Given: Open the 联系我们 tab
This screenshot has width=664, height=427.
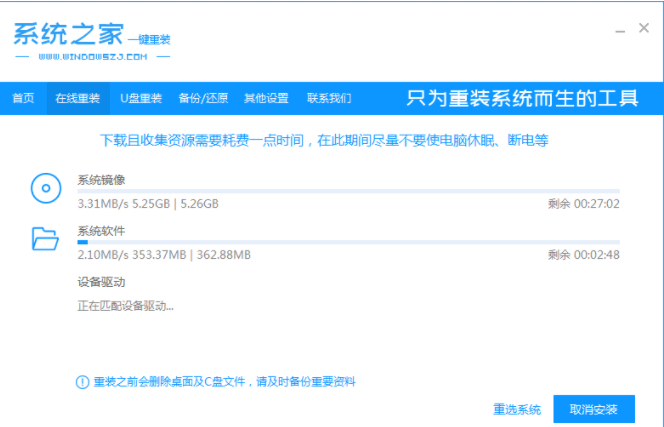Looking at the screenshot, I should tap(329, 98).
